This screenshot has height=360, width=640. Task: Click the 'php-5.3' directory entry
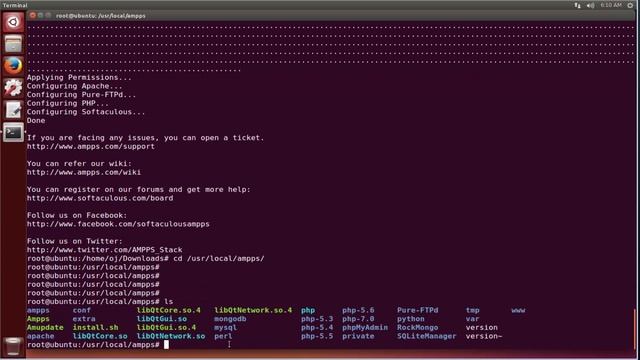[x=317, y=319]
